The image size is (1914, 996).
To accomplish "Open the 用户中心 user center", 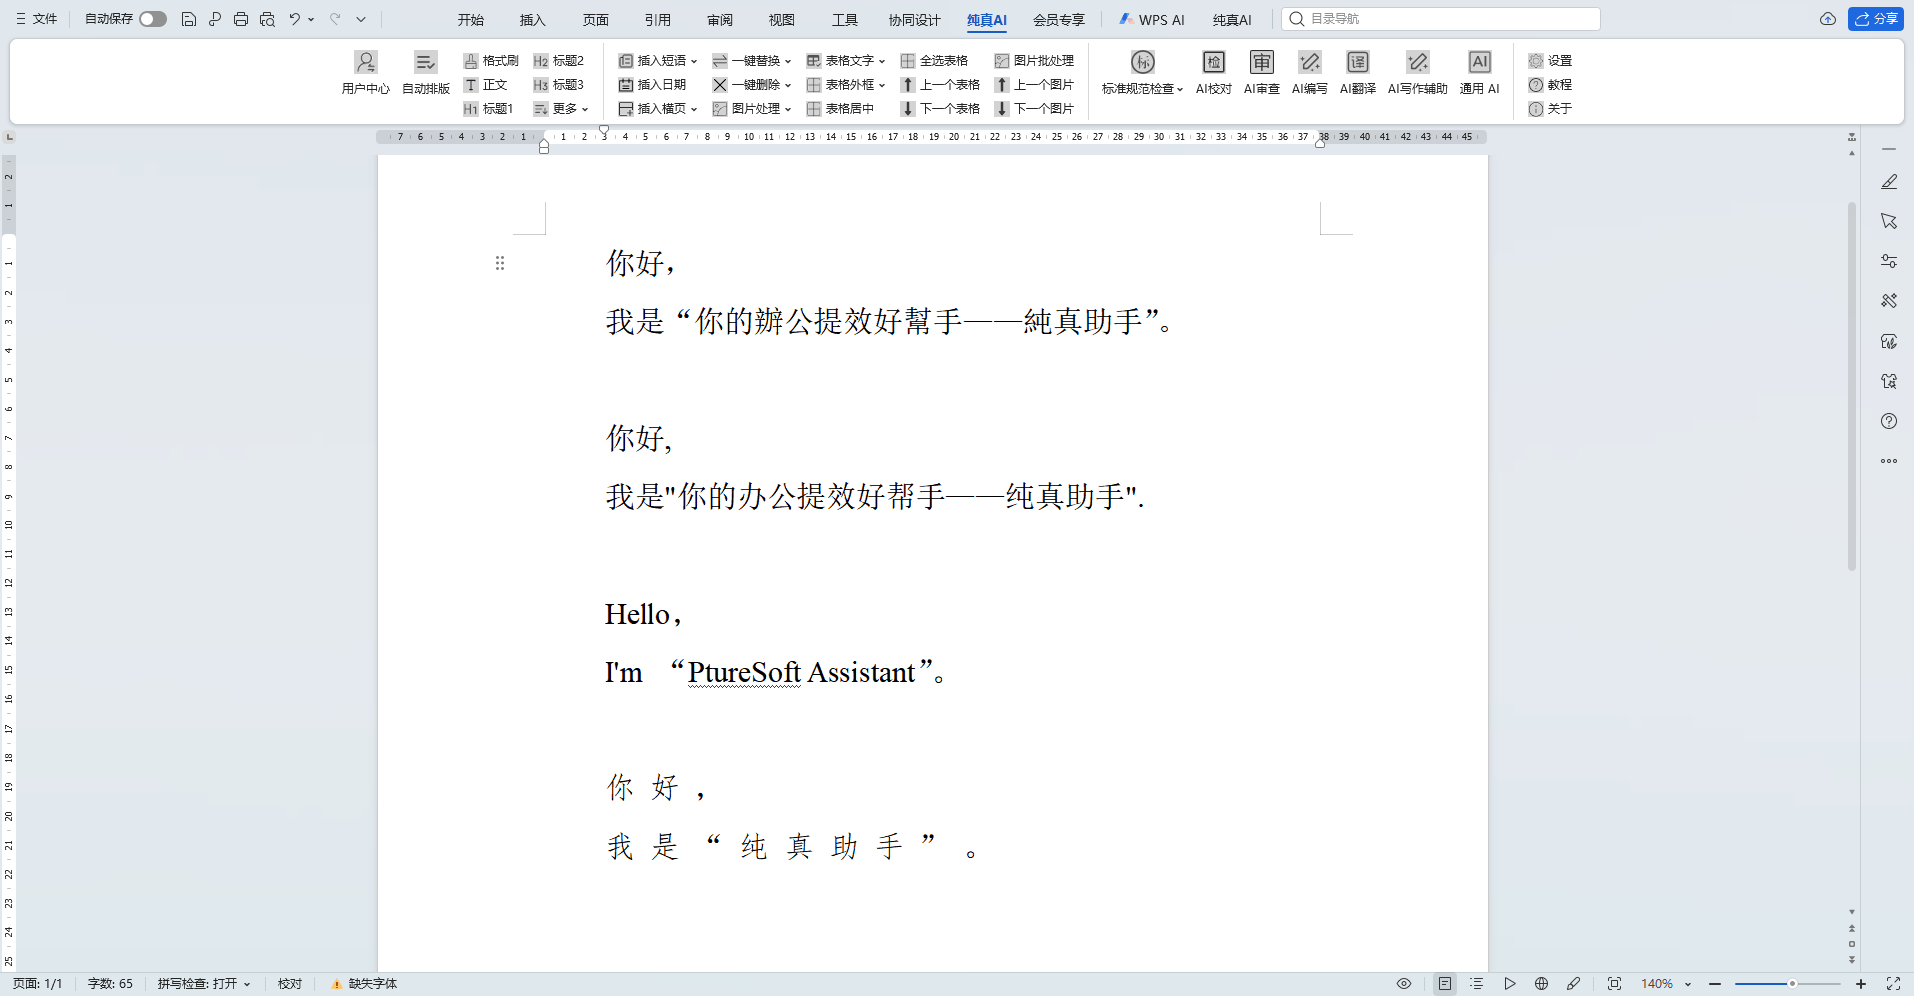I will [366, 73].
